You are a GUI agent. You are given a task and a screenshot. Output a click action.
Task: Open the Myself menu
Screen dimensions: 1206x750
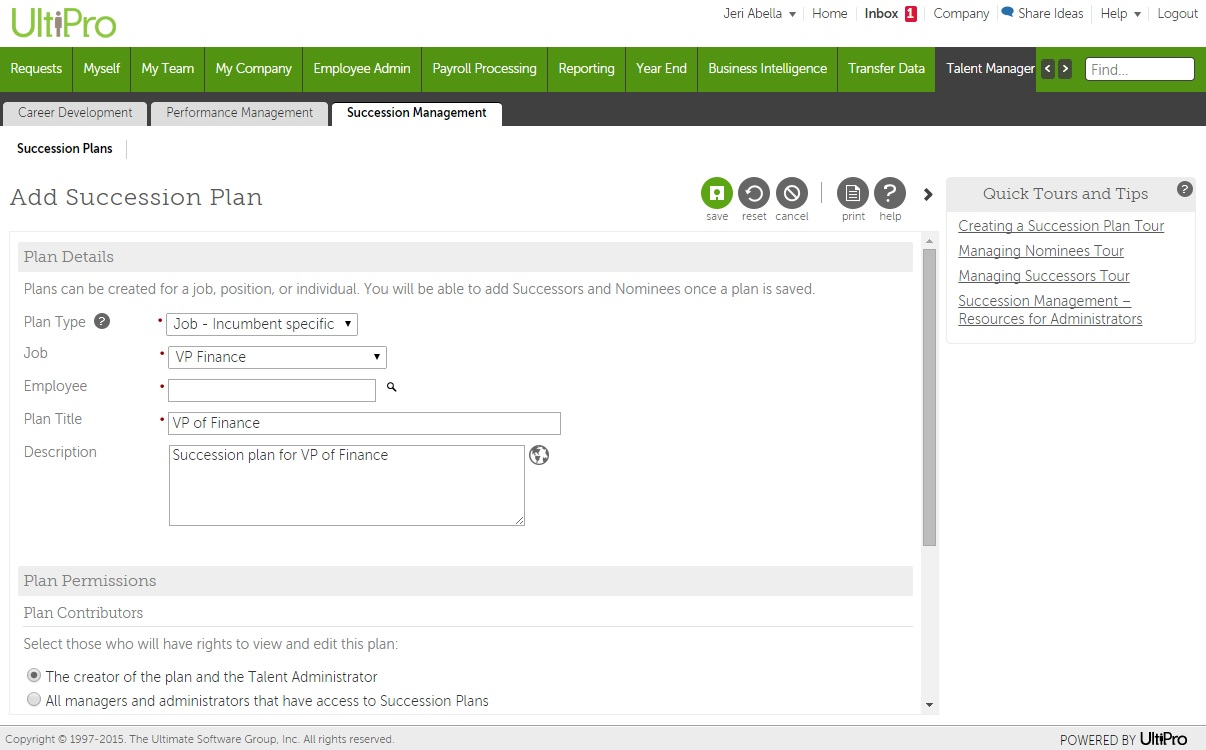tap(101, 69)
